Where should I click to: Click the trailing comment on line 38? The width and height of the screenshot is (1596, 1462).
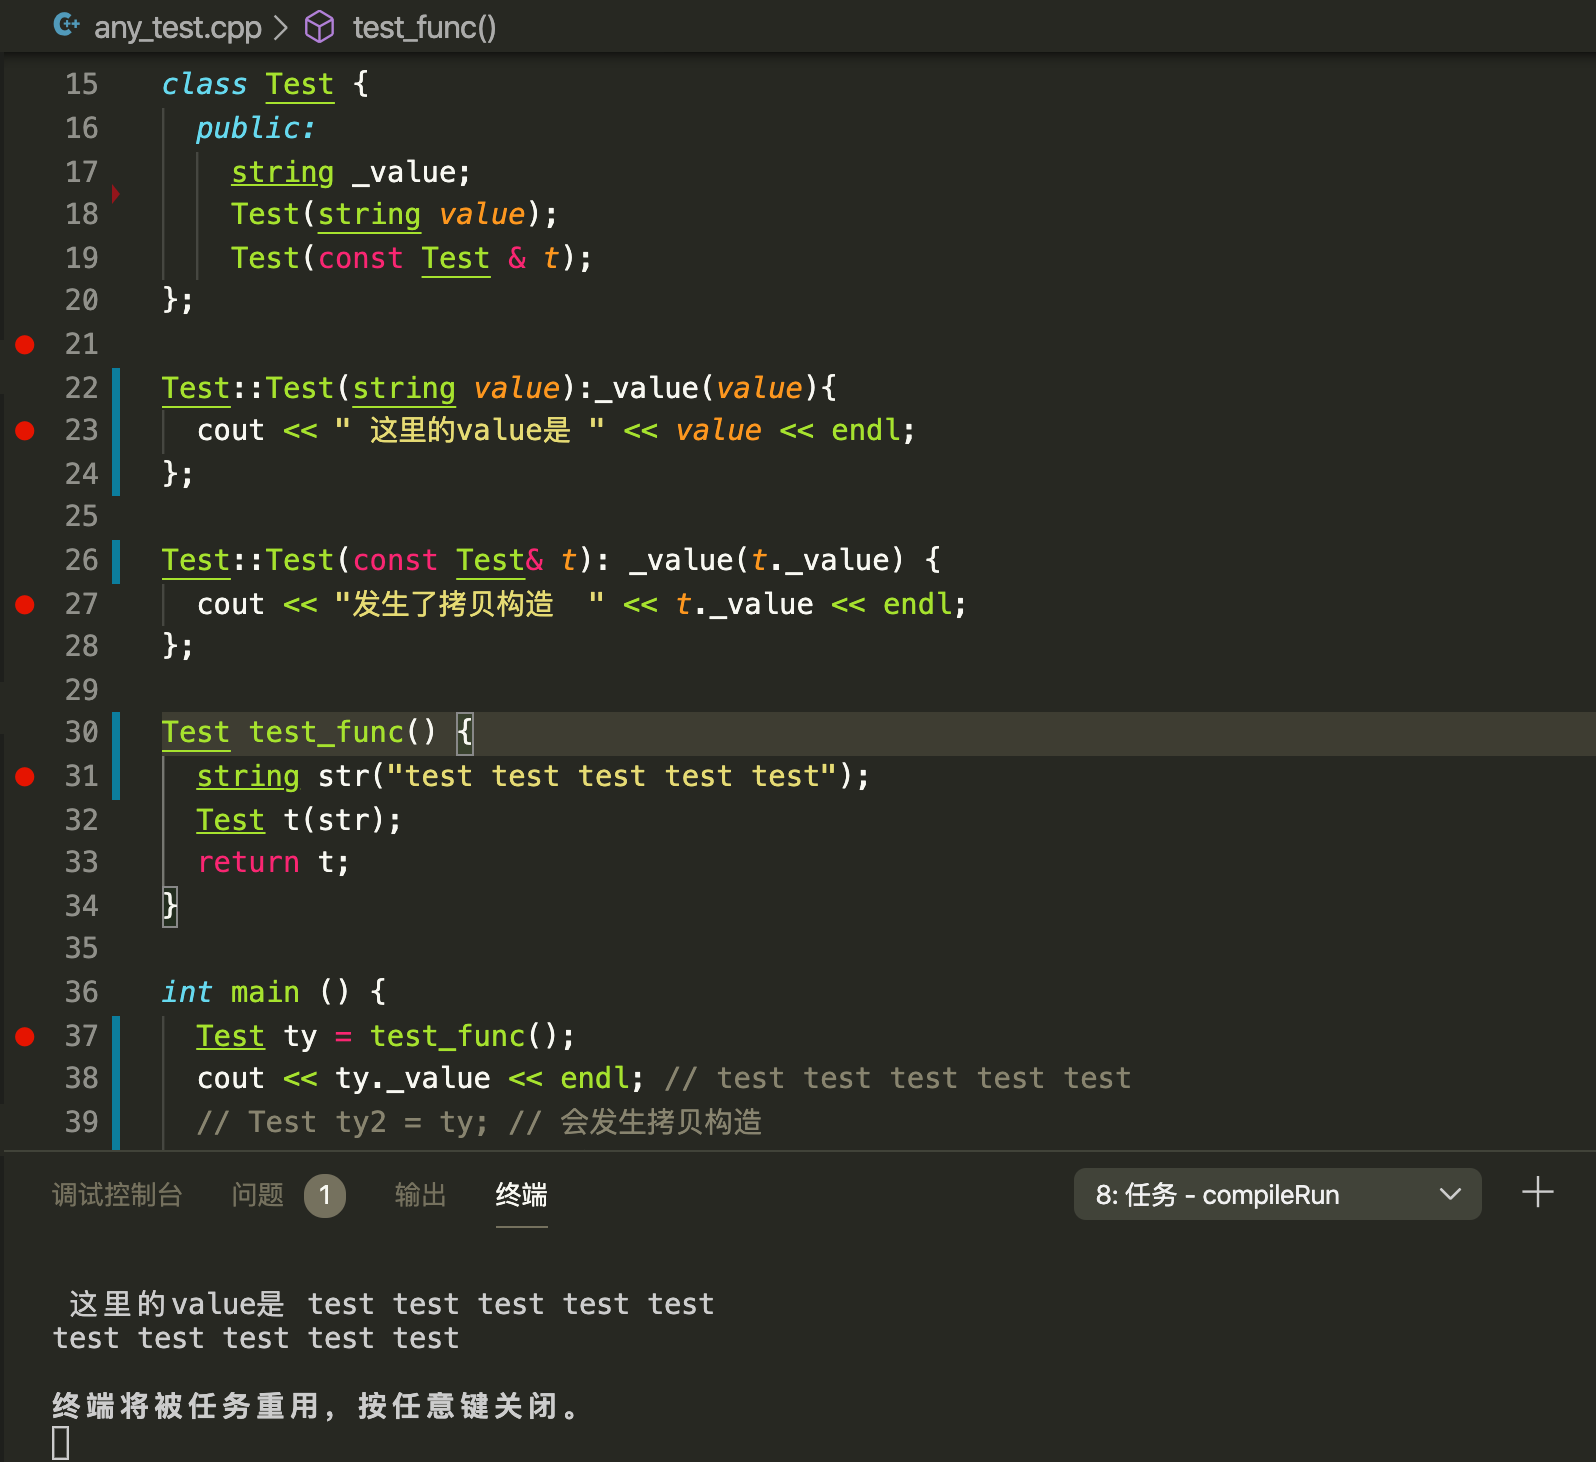tap(897, 1078)
